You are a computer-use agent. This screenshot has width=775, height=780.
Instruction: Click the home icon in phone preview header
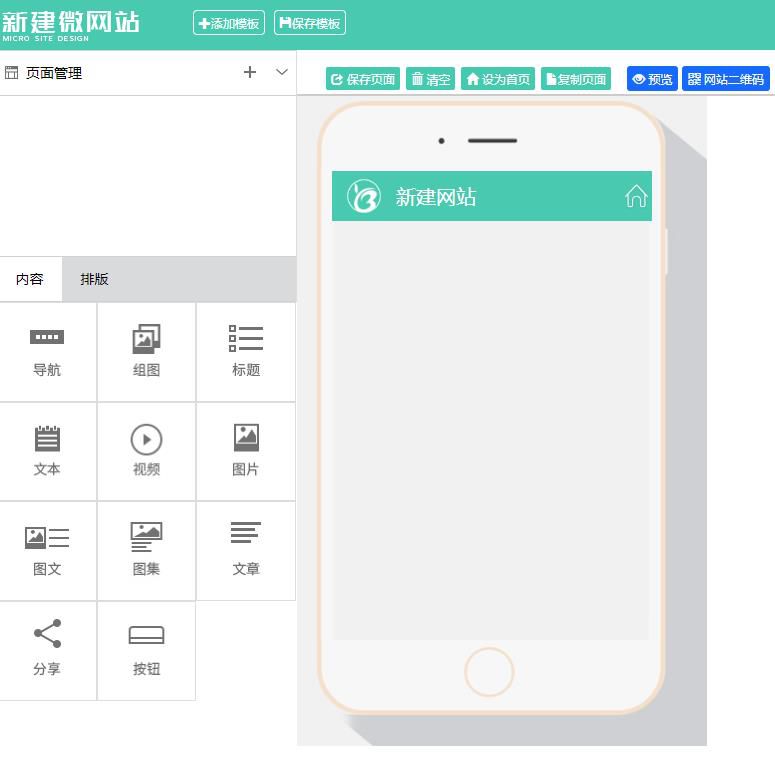636,197
